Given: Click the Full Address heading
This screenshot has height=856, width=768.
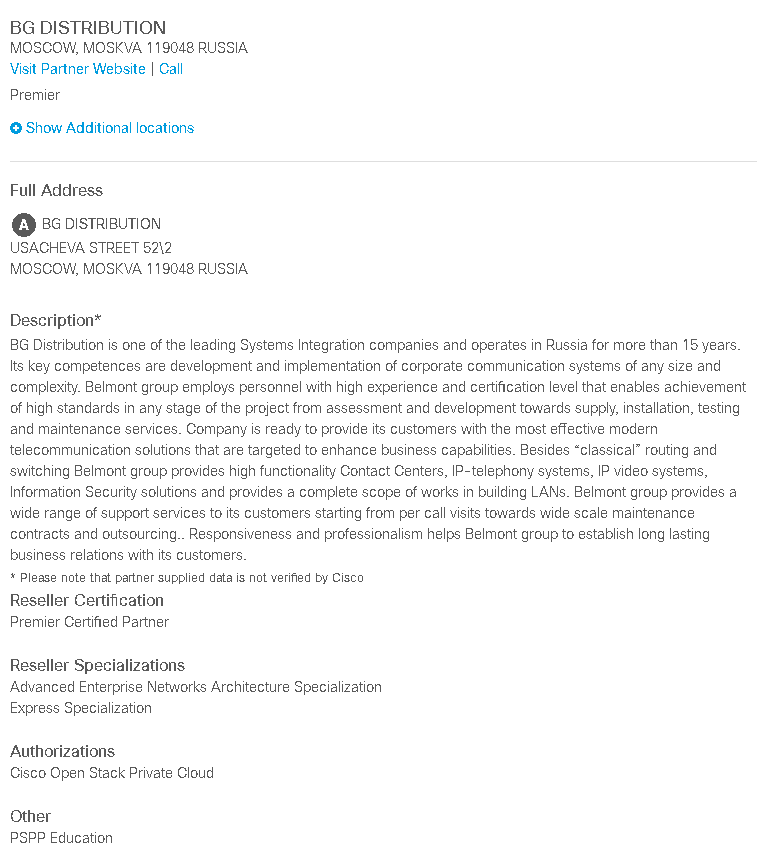Looking at the screenshot, I should click(56, 190).
